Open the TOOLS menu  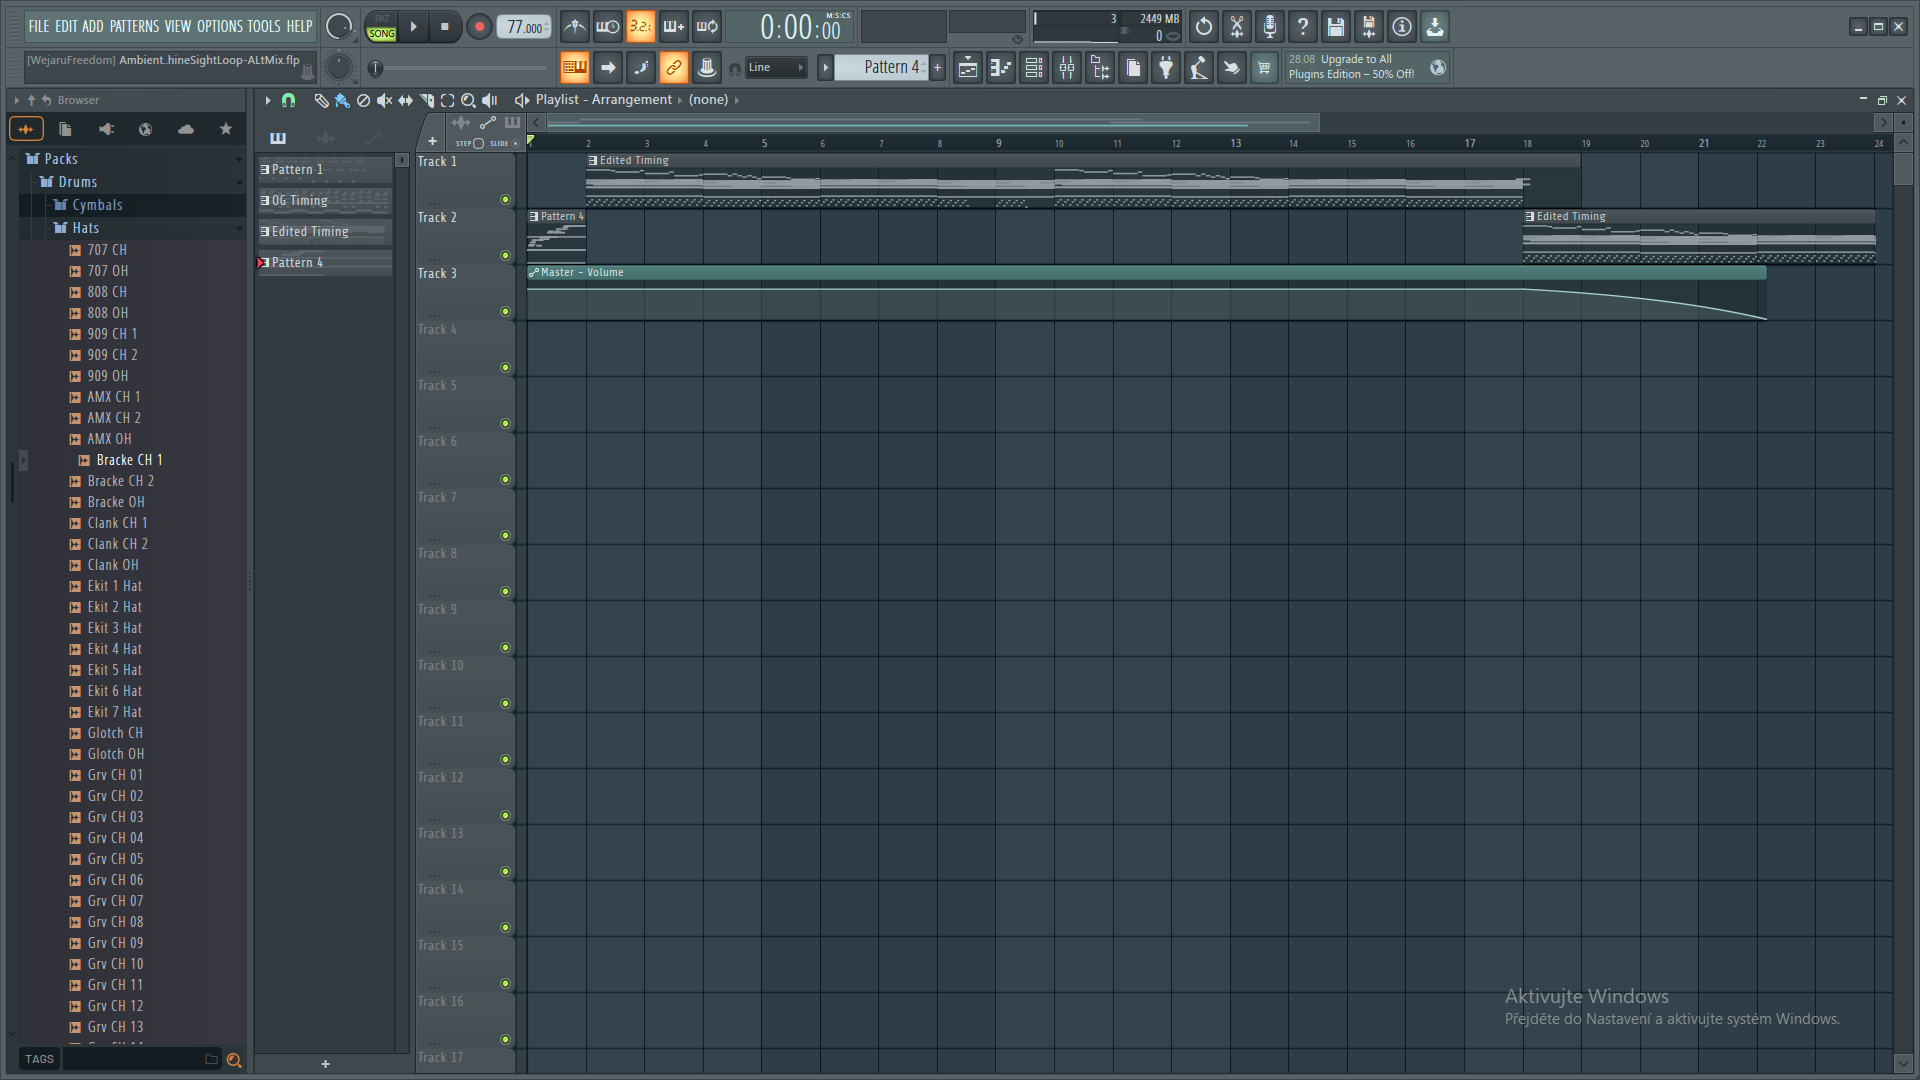pos(264,26)
